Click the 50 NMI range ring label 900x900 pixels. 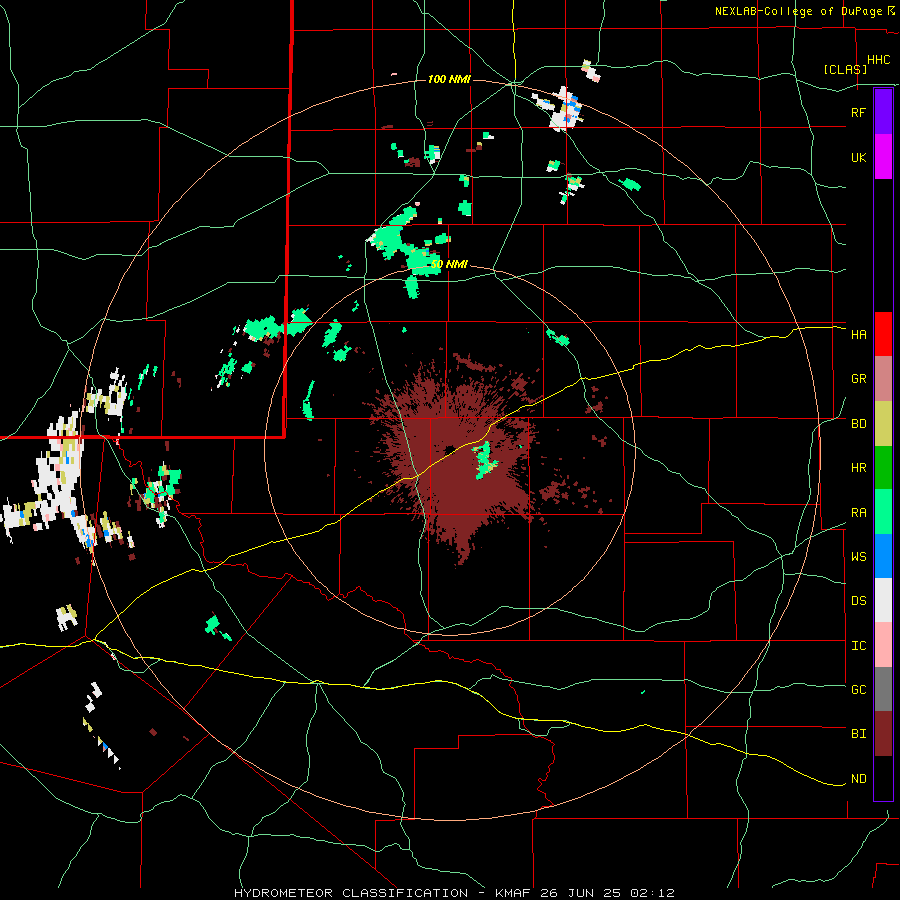pyautogui.click(x=449, y=265)
